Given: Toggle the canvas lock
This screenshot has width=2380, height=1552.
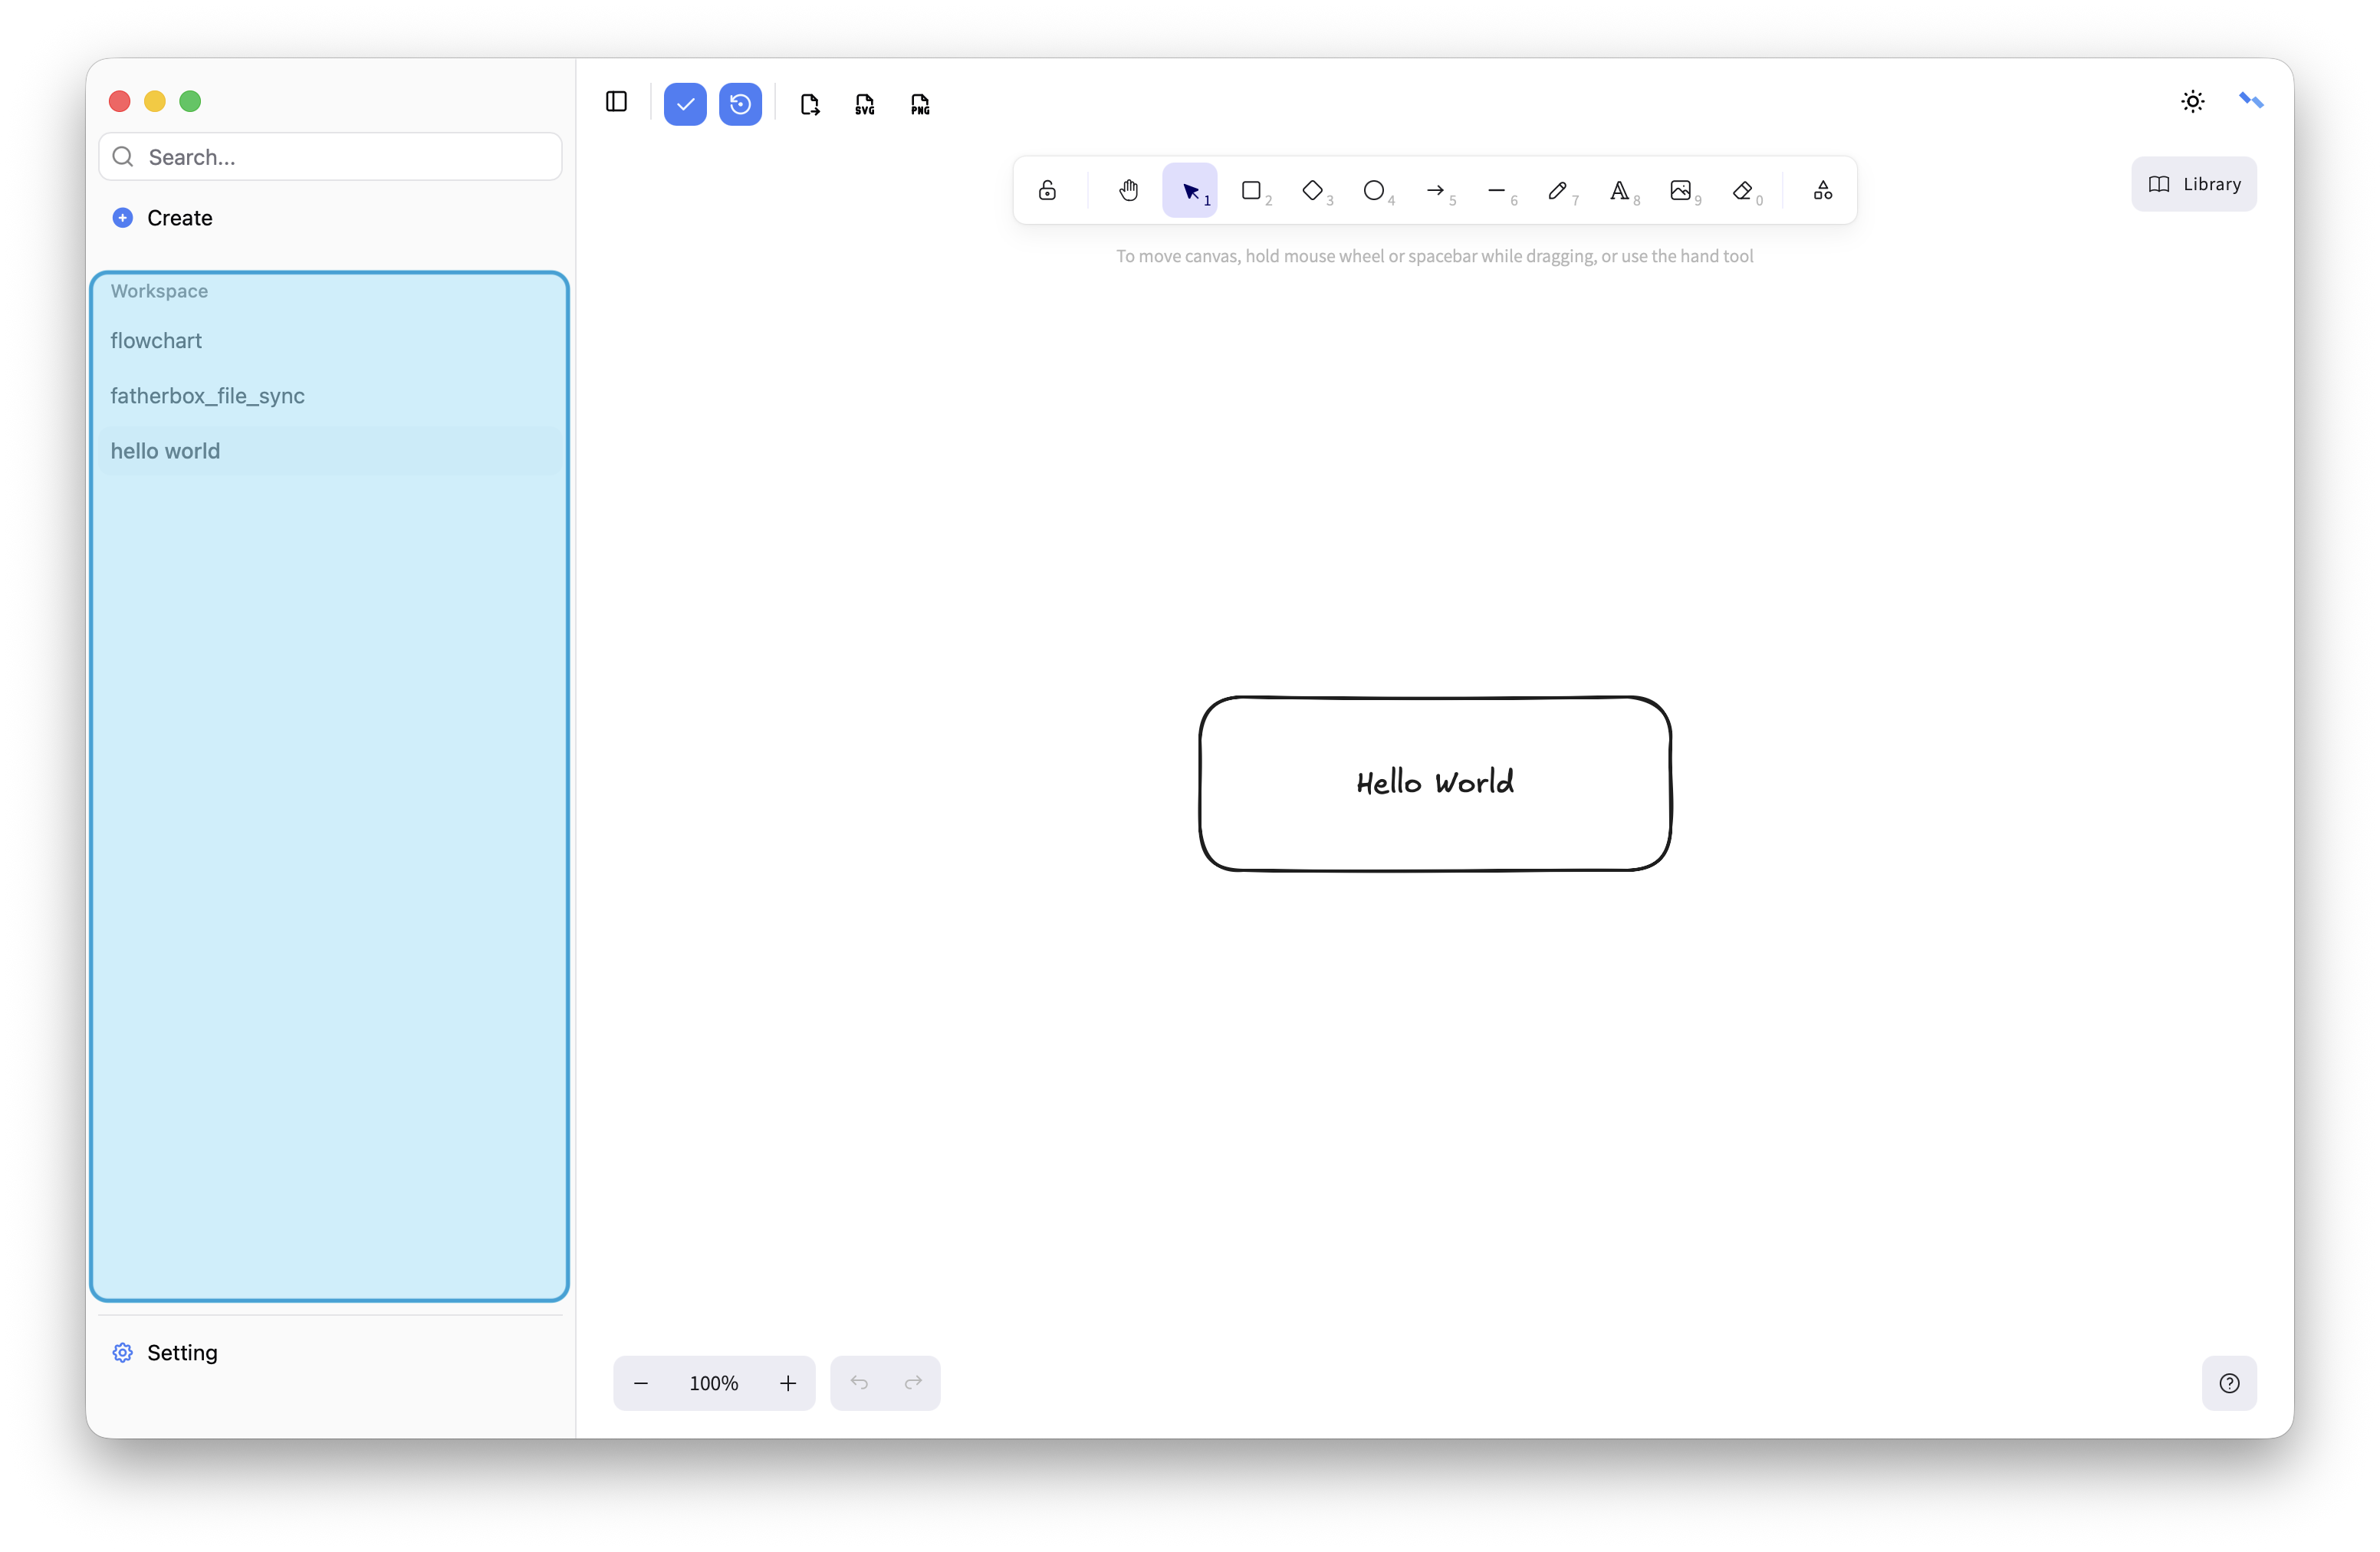Looking at the screenshot, I should click(x=1047, y=190).
